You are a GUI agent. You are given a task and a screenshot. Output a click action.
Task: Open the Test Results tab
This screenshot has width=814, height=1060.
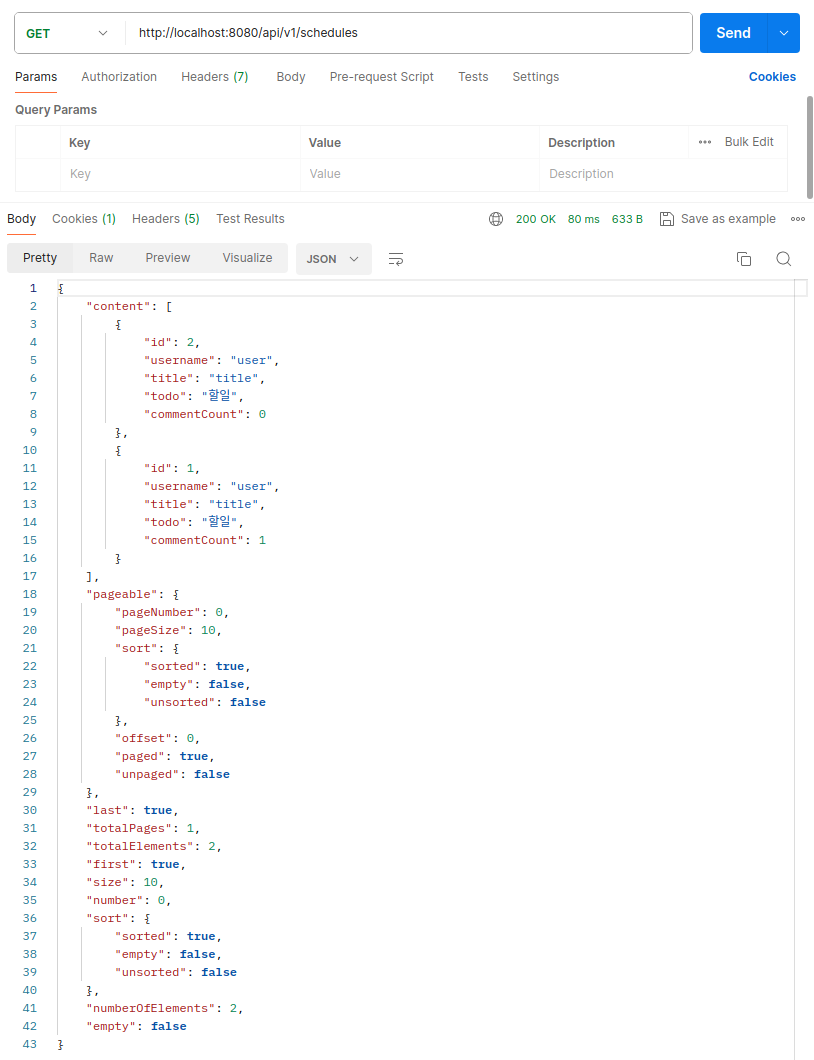[x=250, y=219]
